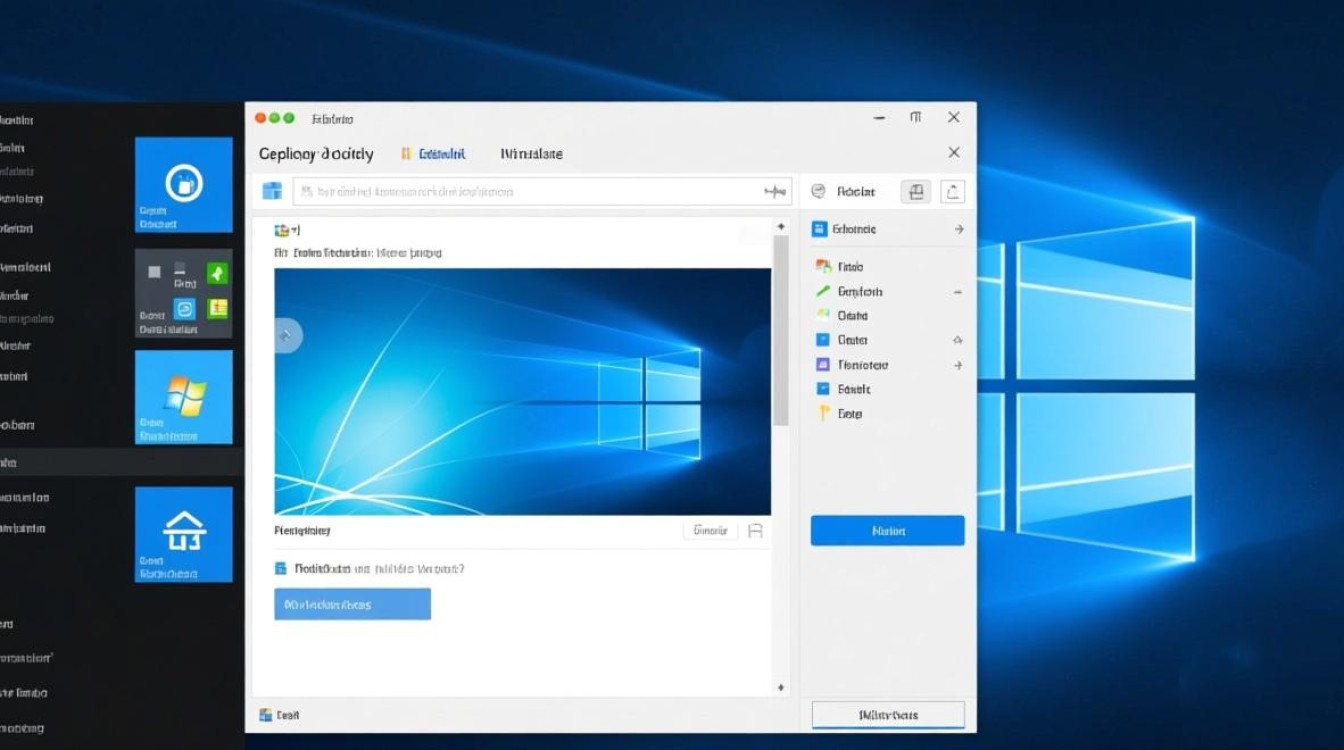This screenshot has width=1344, height=750.
Task: Expand the purple icon item using its right arrow
Action: point(957,365)
